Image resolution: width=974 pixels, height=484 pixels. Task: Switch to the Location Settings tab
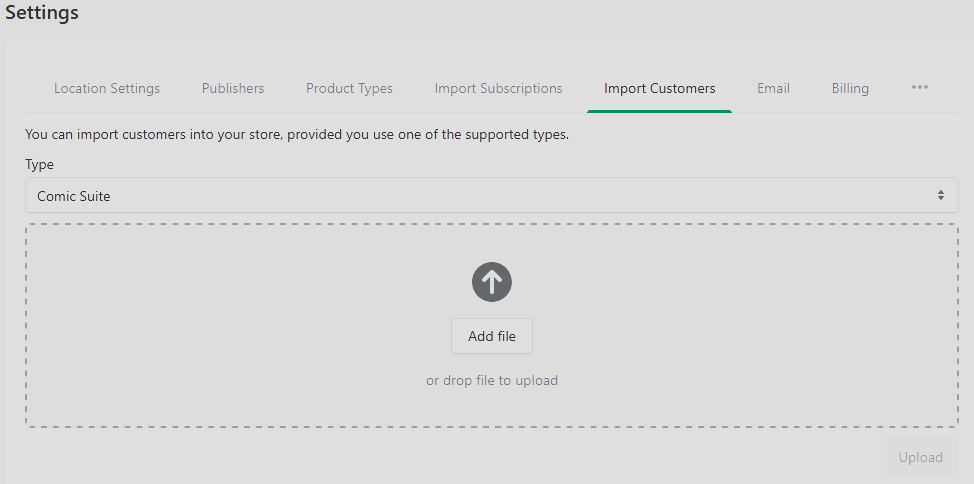(107, 88)
